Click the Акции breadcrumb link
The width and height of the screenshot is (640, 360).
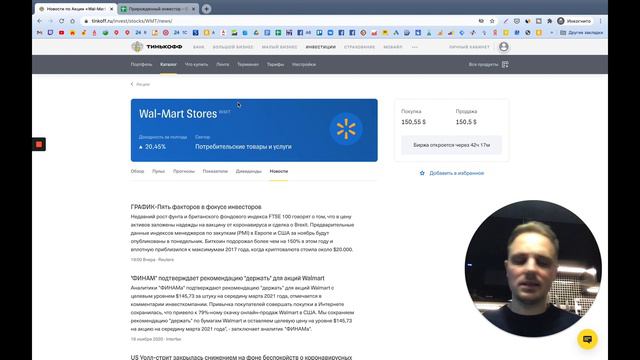tap(143, 84)
